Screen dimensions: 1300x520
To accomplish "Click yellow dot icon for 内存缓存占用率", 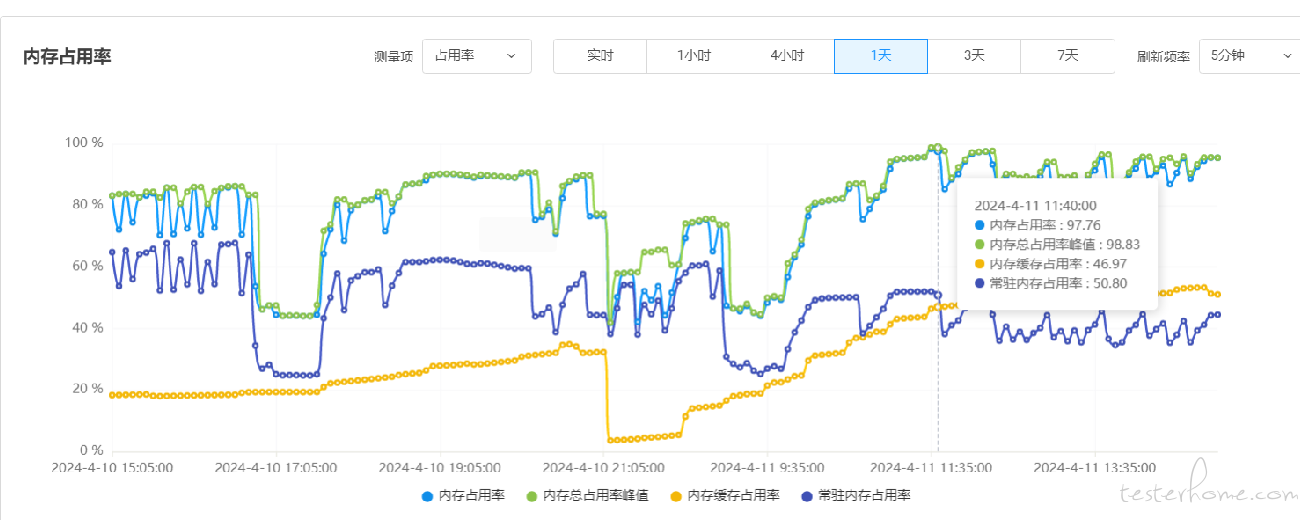I will [x=676, y=496].
